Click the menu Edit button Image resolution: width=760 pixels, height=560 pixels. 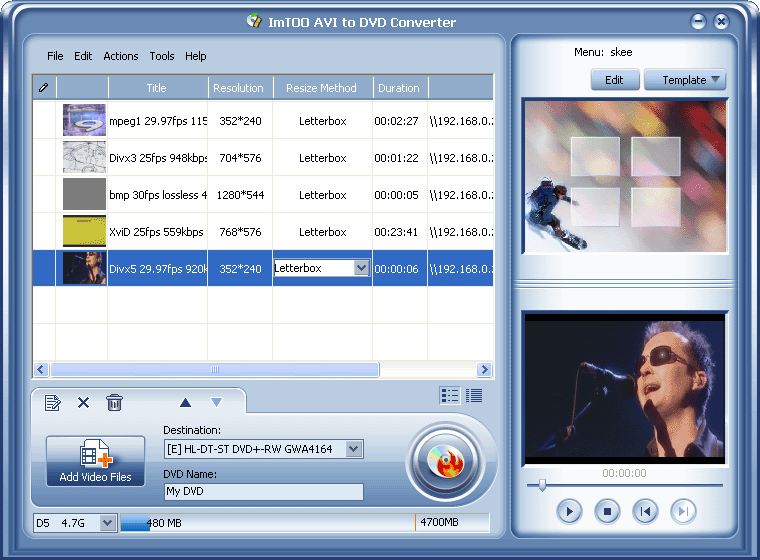pyautogui.click(x=614, y=80)
